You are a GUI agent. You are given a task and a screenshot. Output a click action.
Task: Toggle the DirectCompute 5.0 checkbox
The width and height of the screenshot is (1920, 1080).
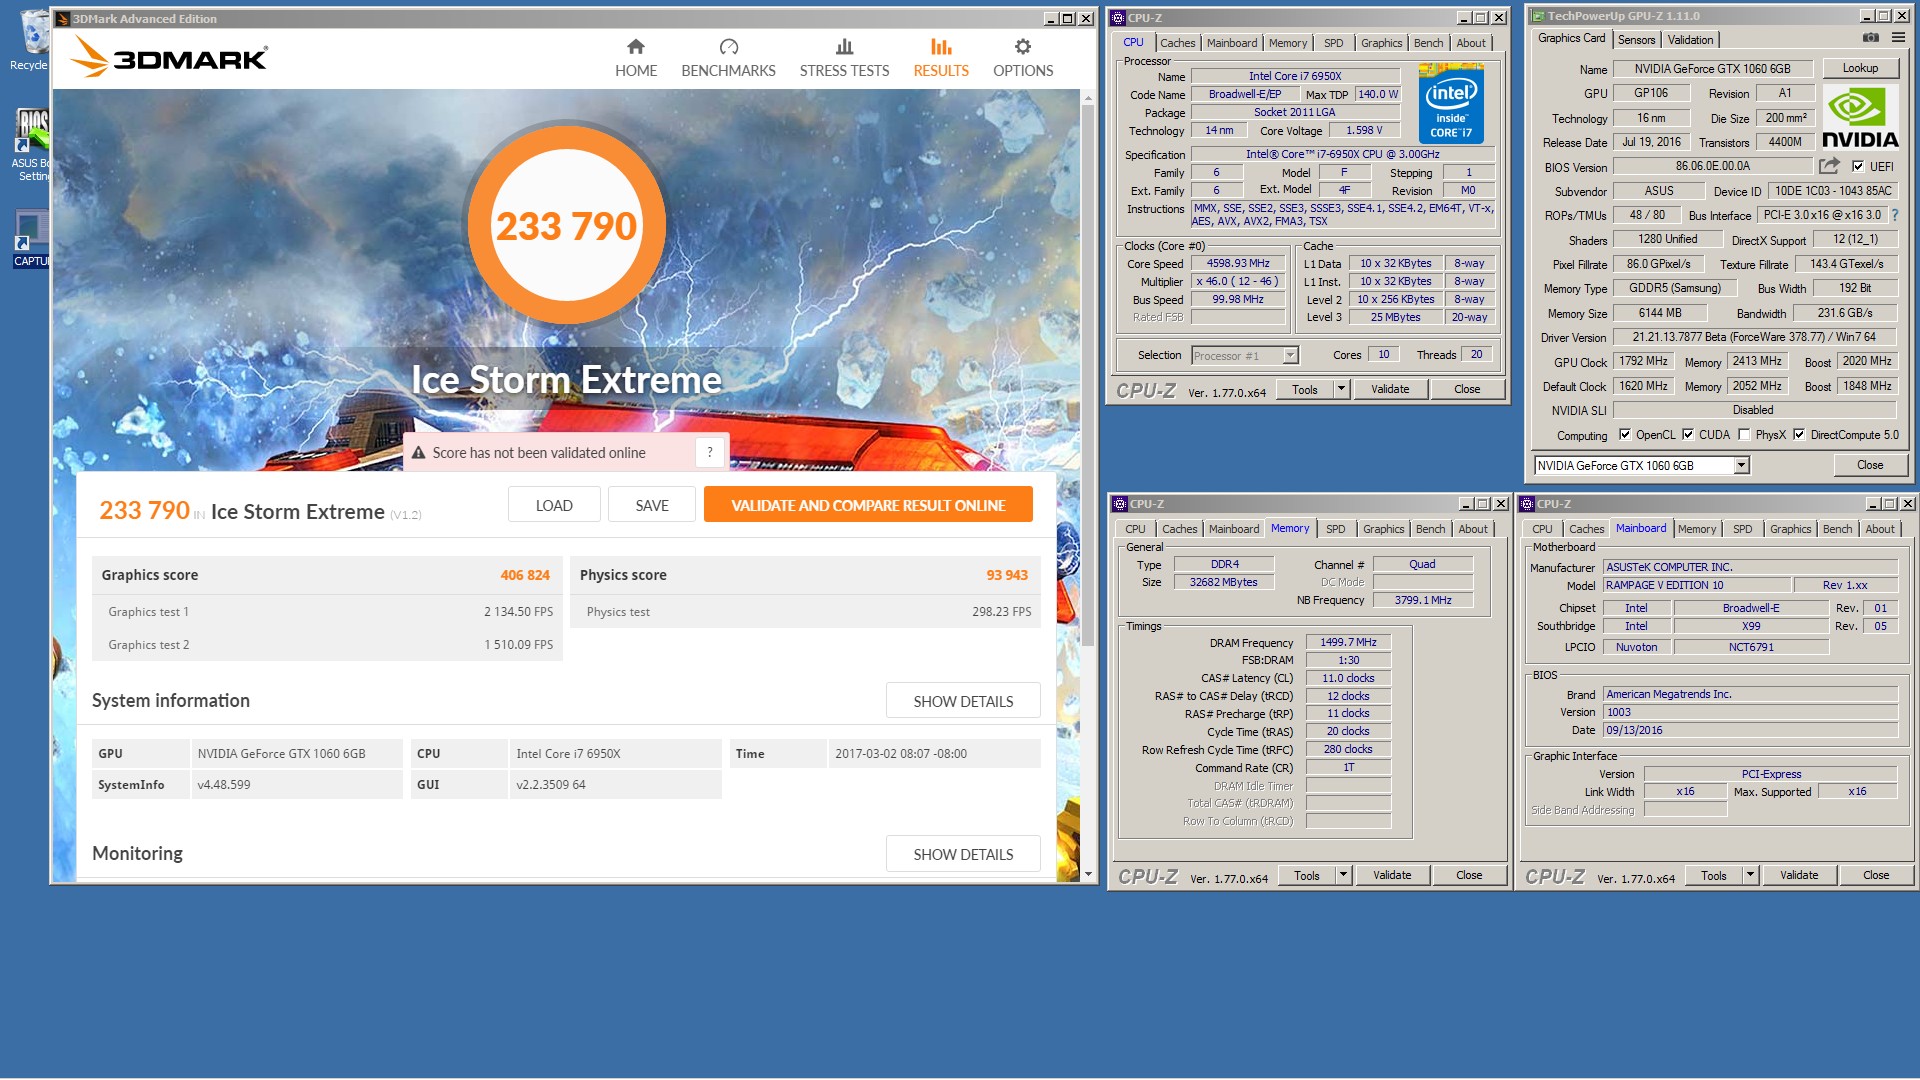[x=1799, y=435]
